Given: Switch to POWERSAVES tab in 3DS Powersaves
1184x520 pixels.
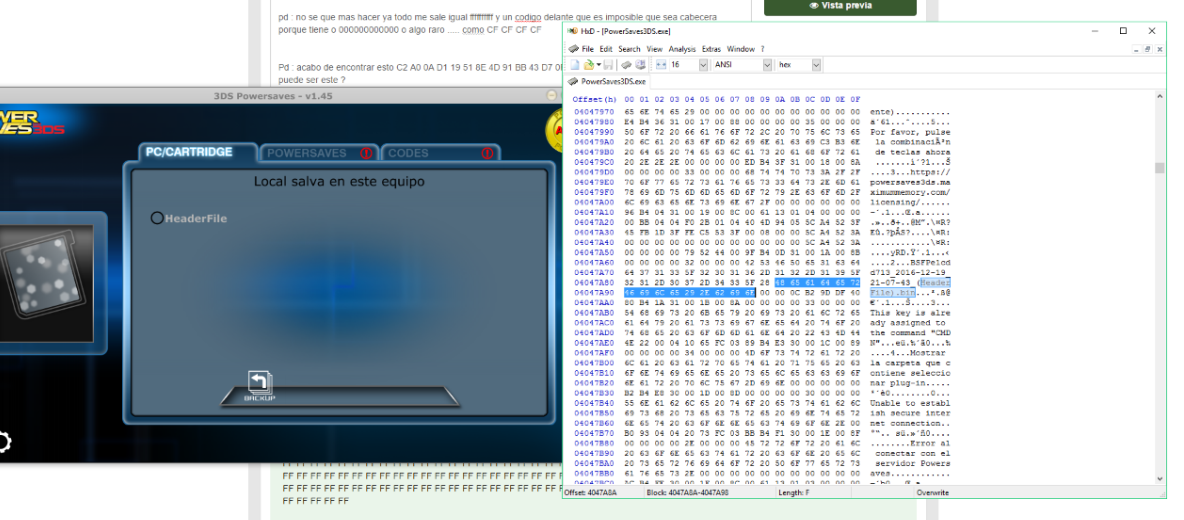Looking at the screenshot, I should pos(317,153).
